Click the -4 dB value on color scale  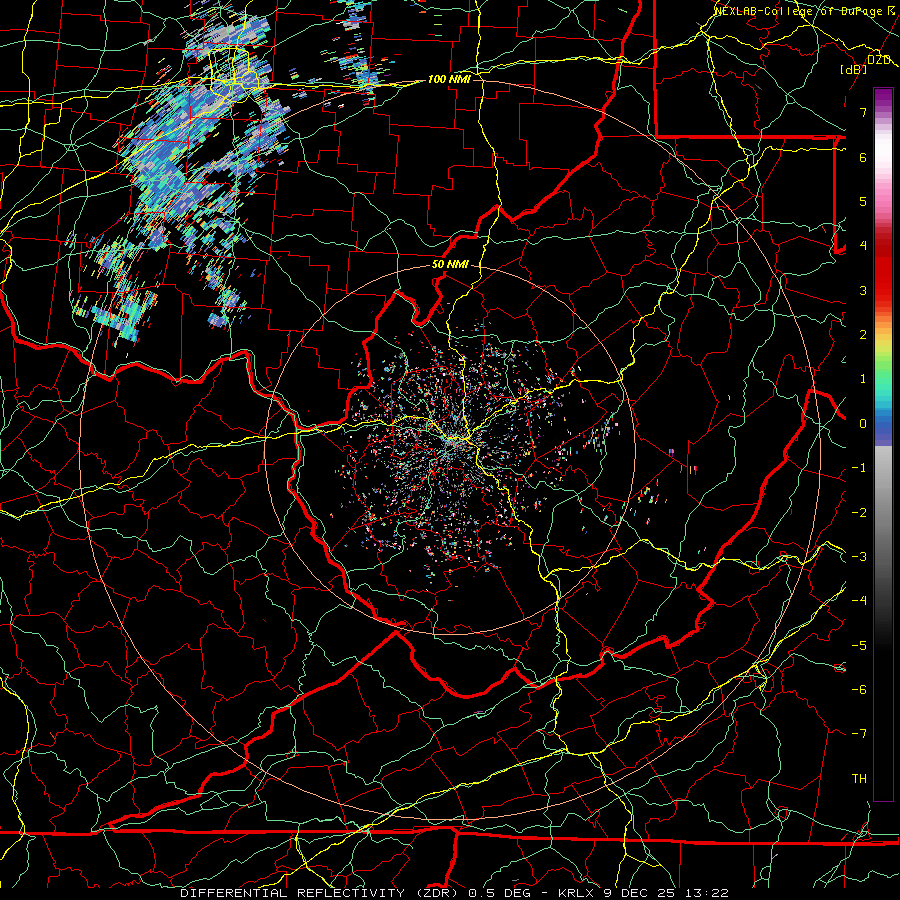coord(859,601)
